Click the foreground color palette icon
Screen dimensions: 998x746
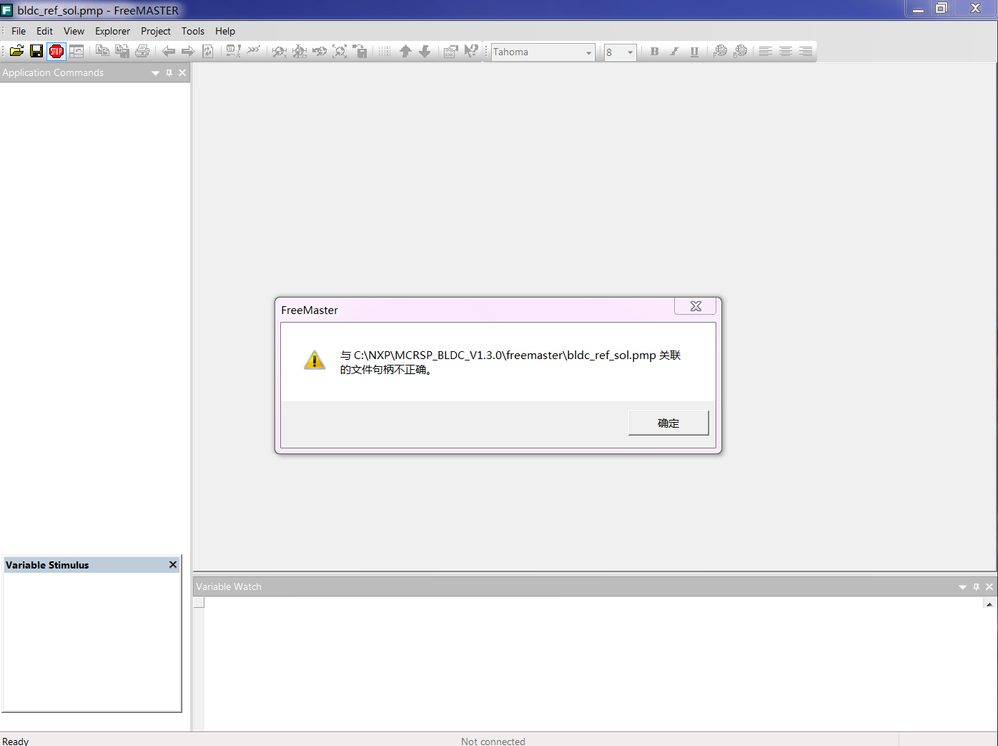point(720,52)
